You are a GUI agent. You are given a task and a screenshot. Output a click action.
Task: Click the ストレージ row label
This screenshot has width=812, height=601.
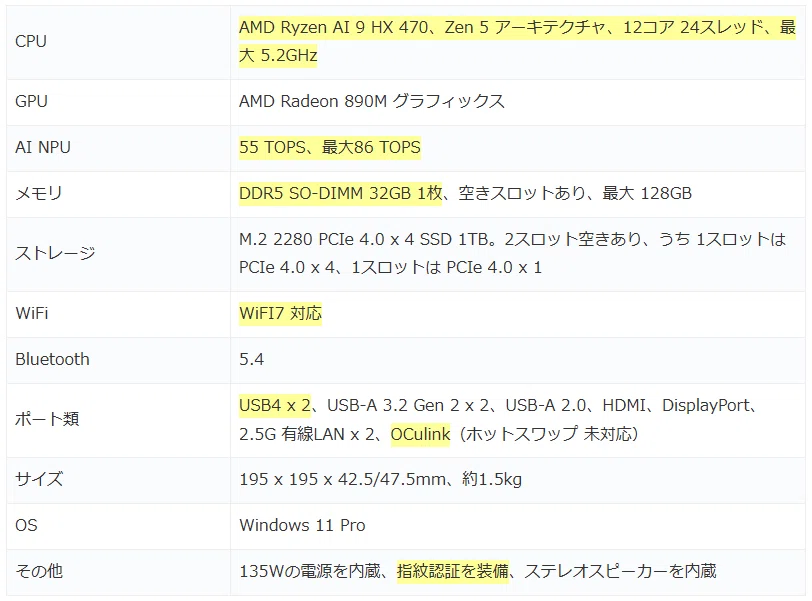(x=55, y=253)
